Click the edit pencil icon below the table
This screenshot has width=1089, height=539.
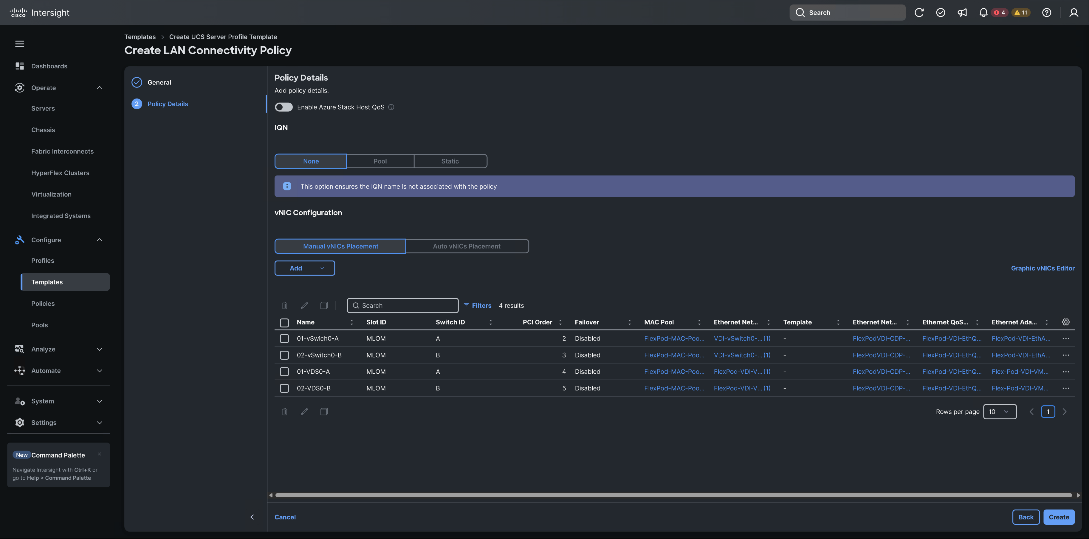(x=304, y=411)
